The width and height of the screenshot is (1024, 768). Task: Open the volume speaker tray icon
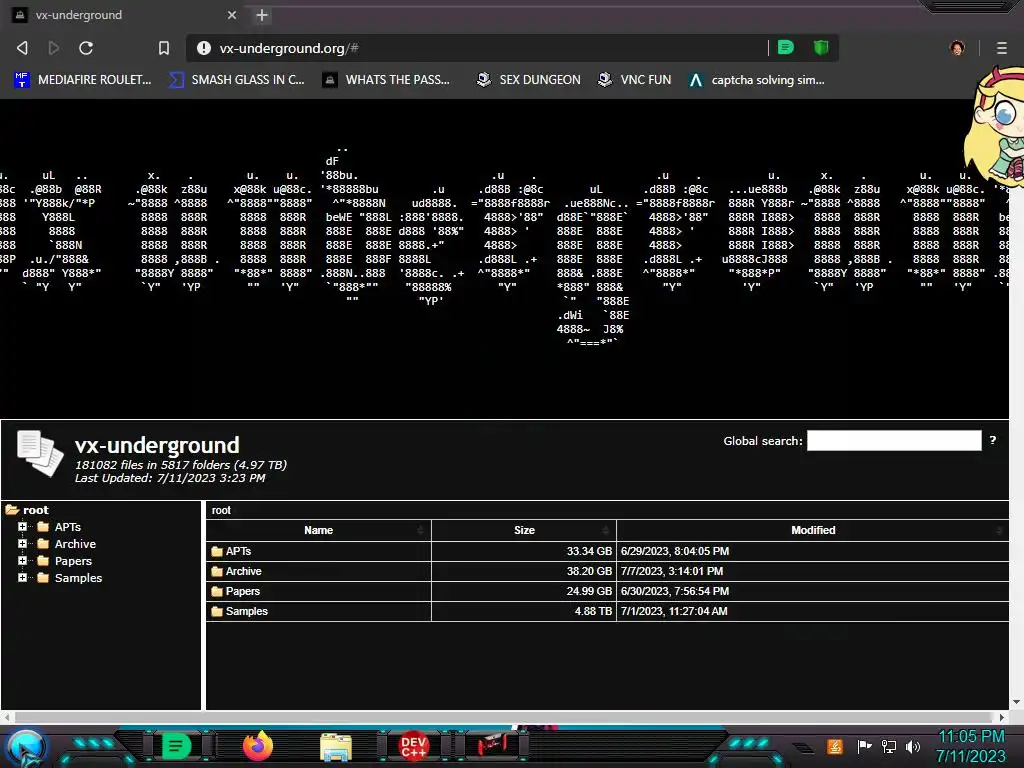tap(913, 746)
